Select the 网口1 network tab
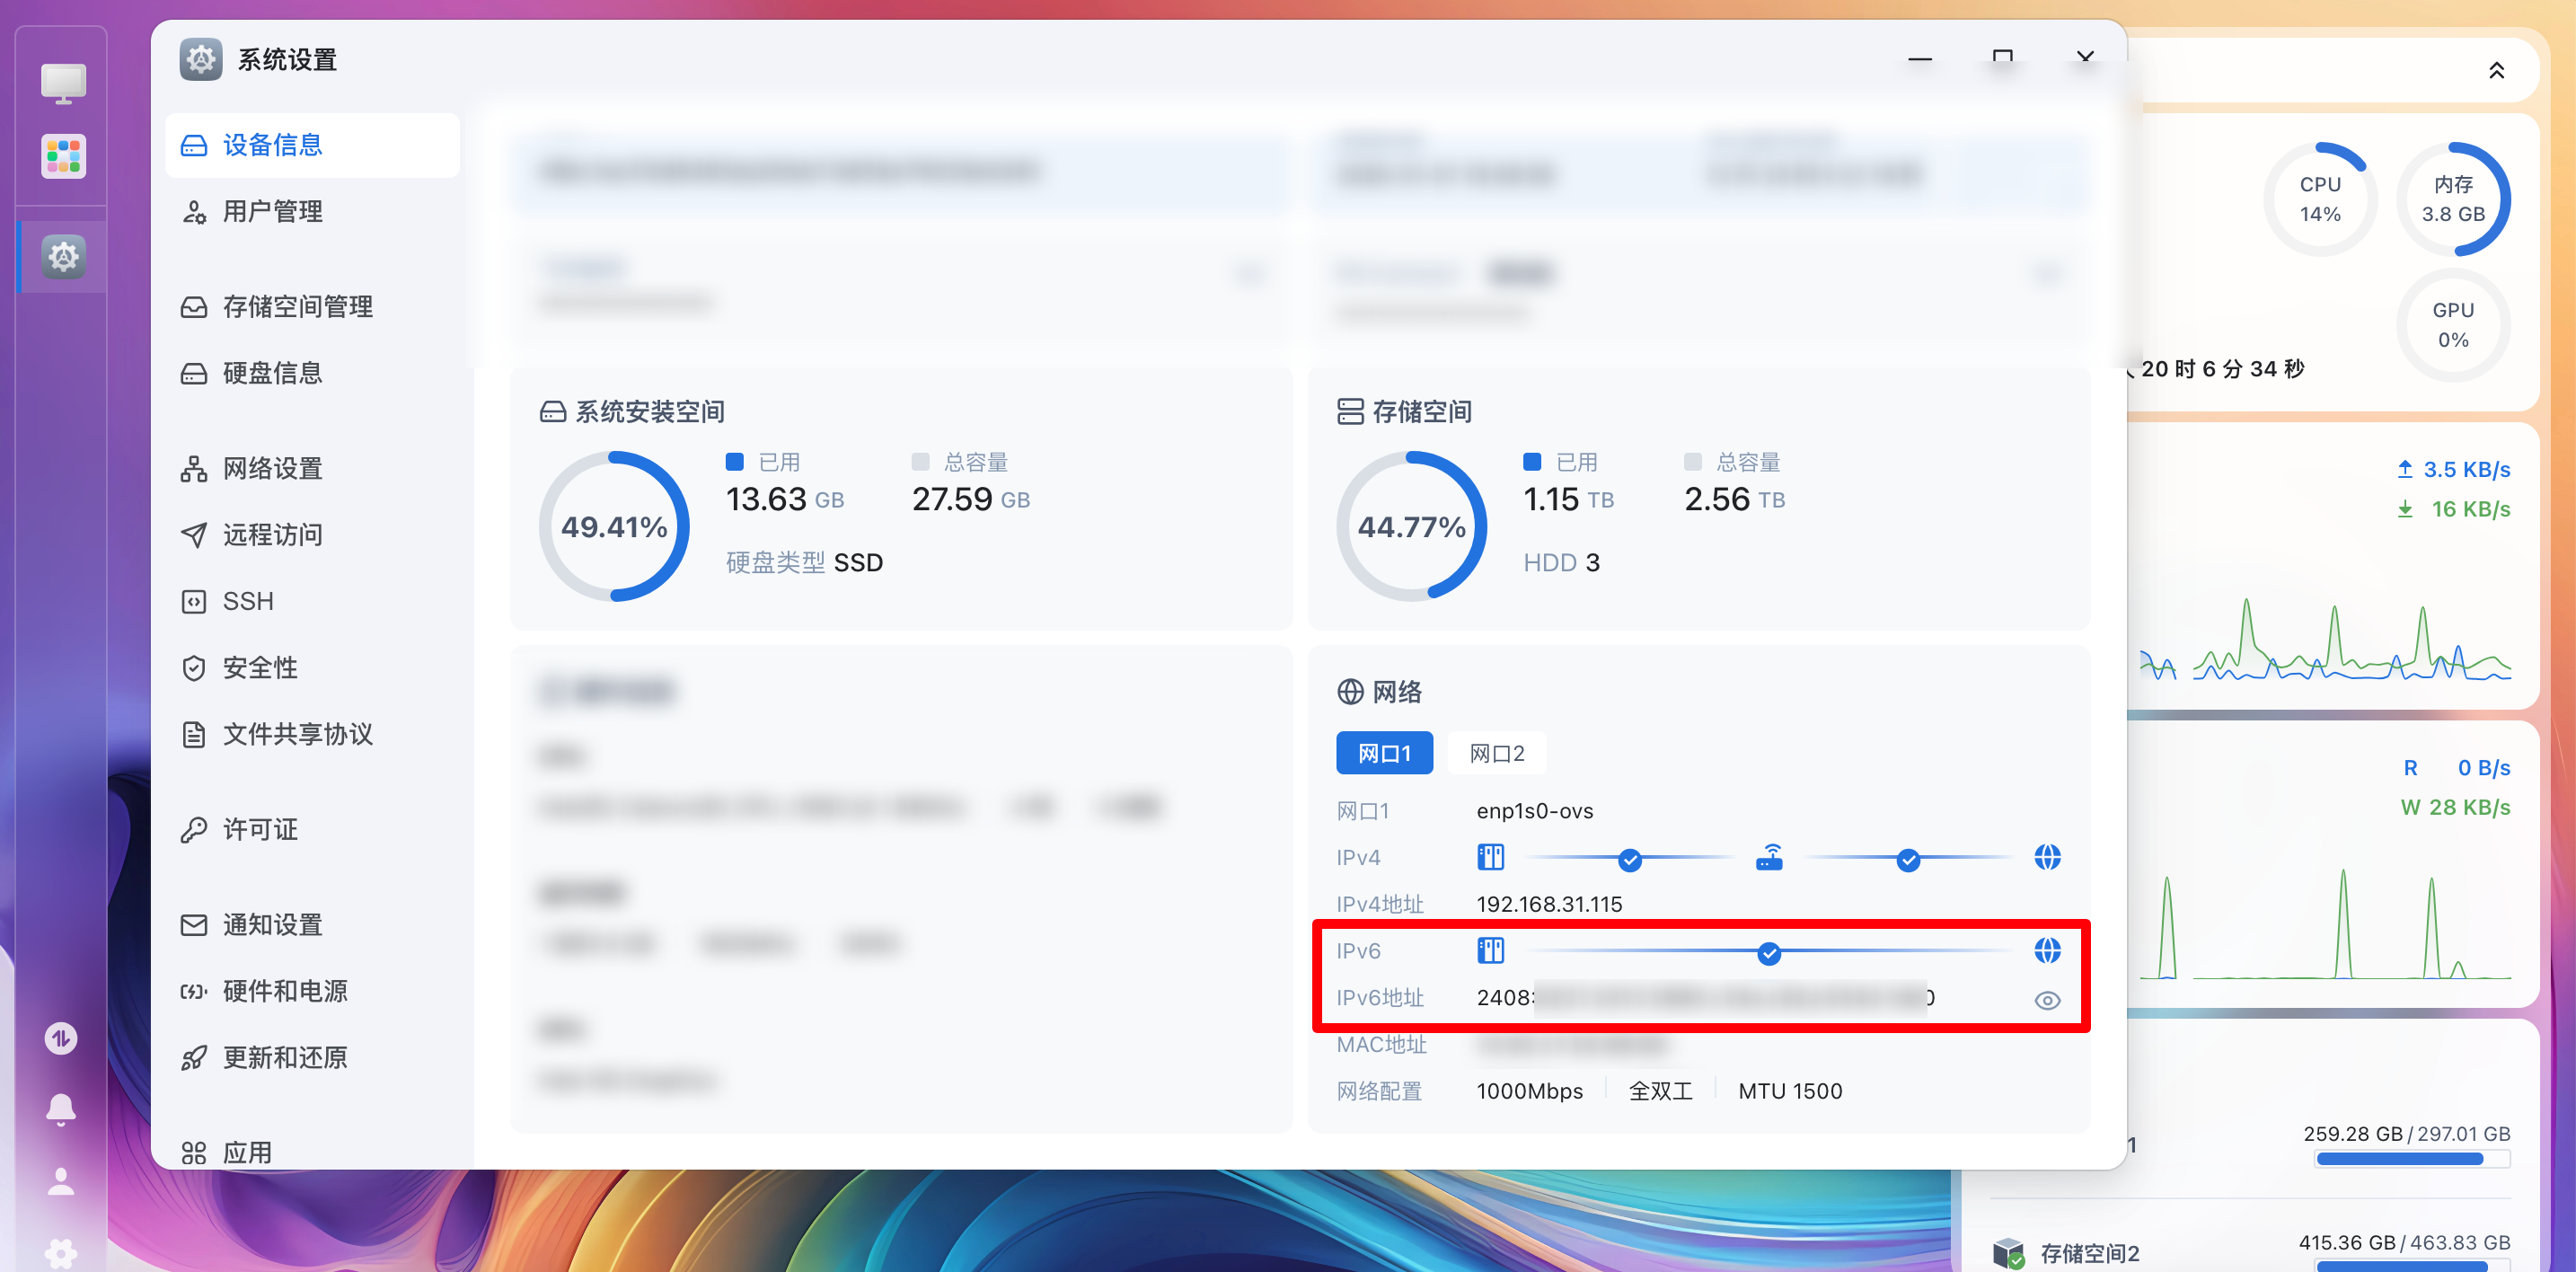This screenshot has height=1272, width=2576. coord(1384,753)
